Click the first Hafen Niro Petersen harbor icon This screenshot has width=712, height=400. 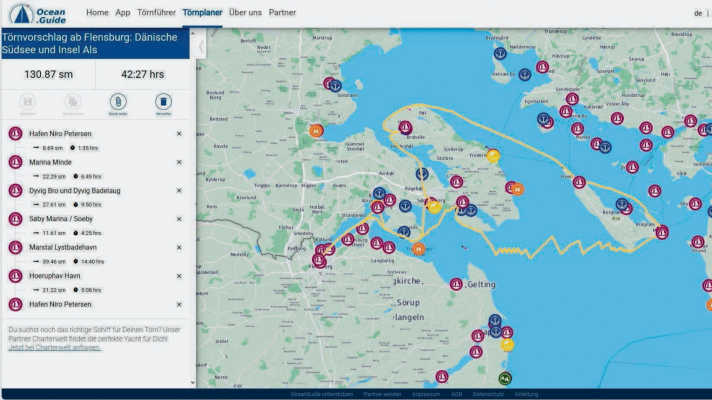(15, 133)
